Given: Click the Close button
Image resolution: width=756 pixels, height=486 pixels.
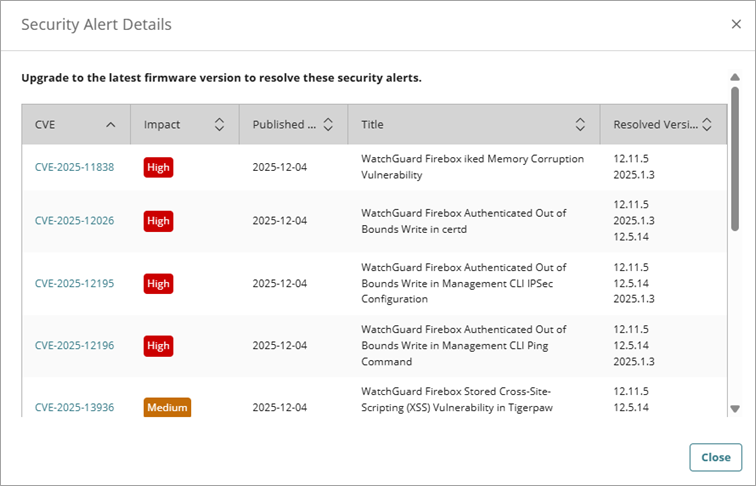Looking at the screenshot, I should click(x=716, y=457).
